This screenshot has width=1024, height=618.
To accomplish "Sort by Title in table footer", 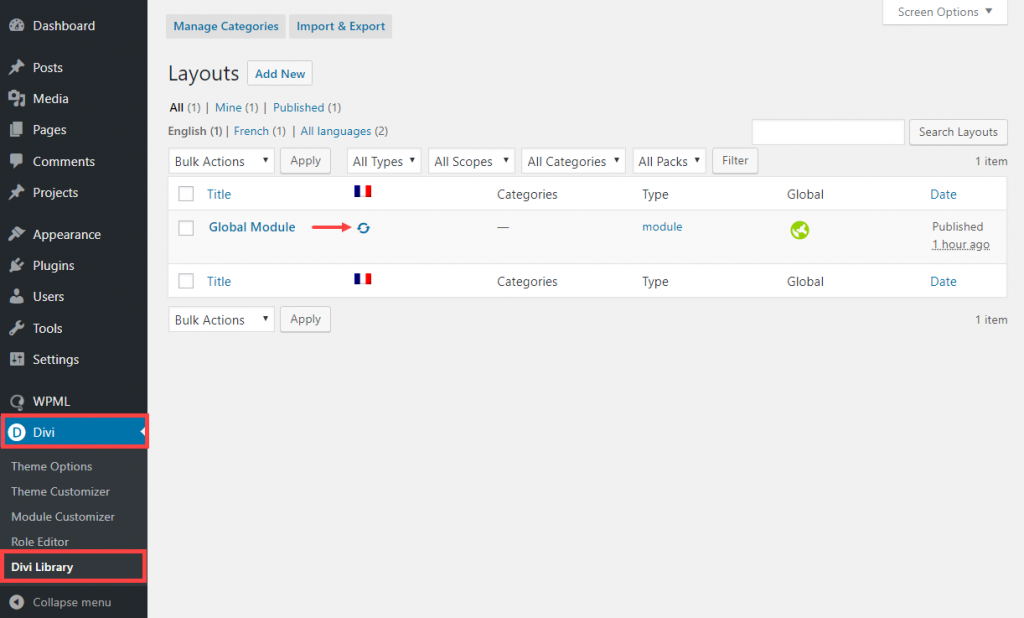I will [x=219, y=282].
